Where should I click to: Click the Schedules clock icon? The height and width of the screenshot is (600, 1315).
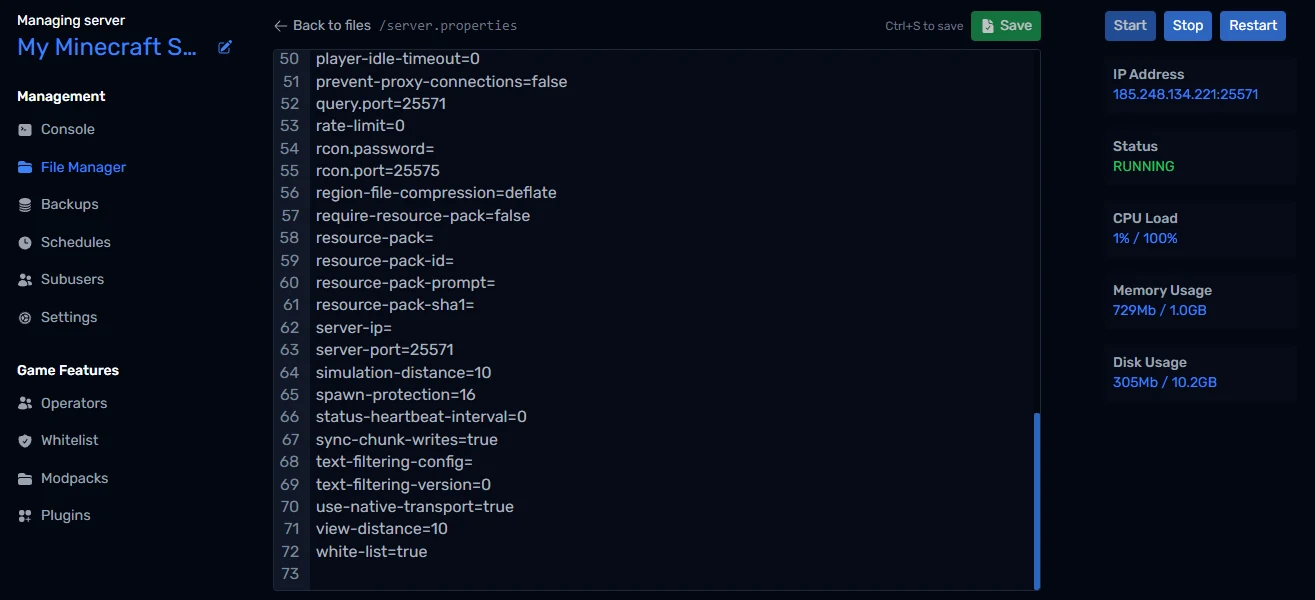25,242
